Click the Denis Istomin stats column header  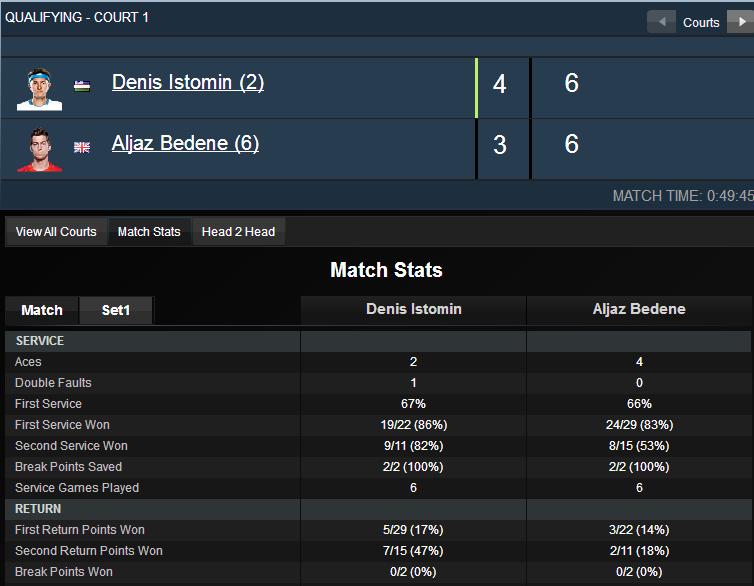tap(414, 309)
